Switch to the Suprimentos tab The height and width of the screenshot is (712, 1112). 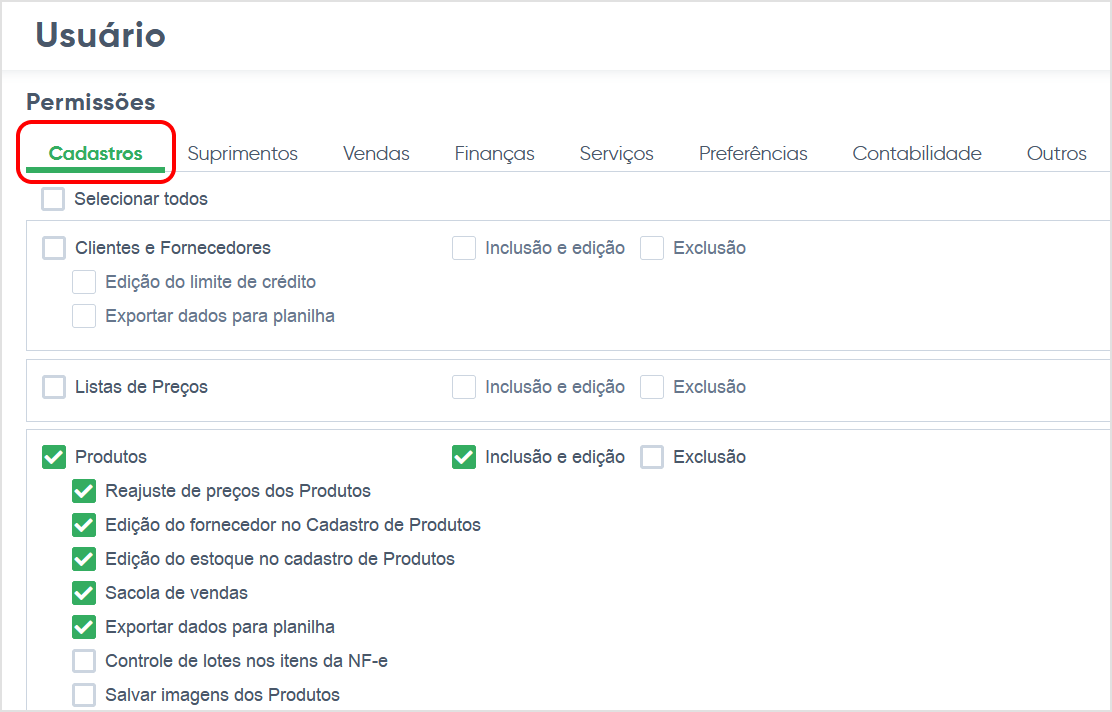243,153
